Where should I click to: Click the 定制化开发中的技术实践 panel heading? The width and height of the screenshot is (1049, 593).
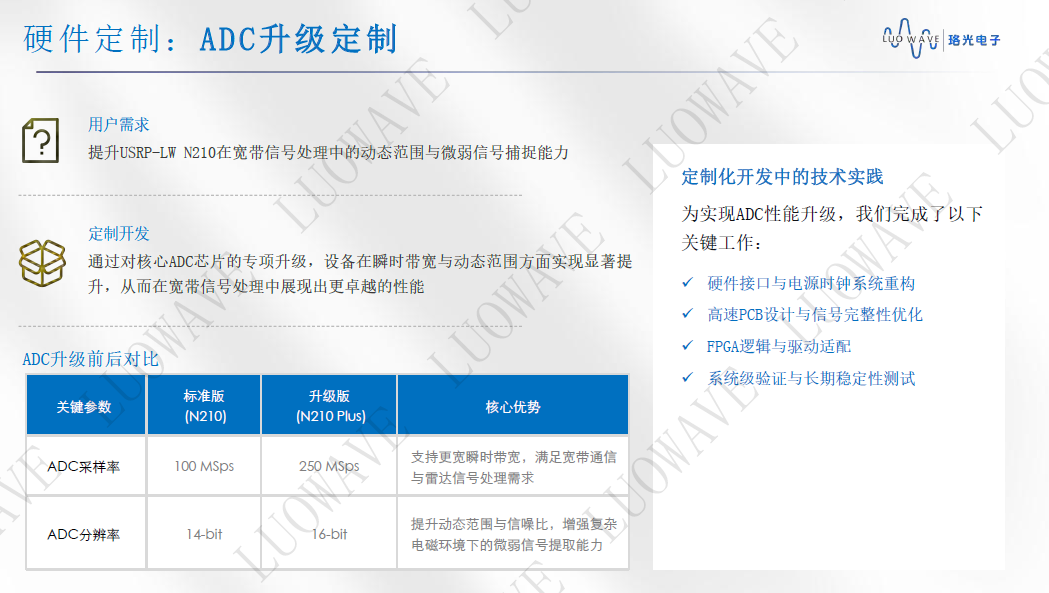point(782,177)
